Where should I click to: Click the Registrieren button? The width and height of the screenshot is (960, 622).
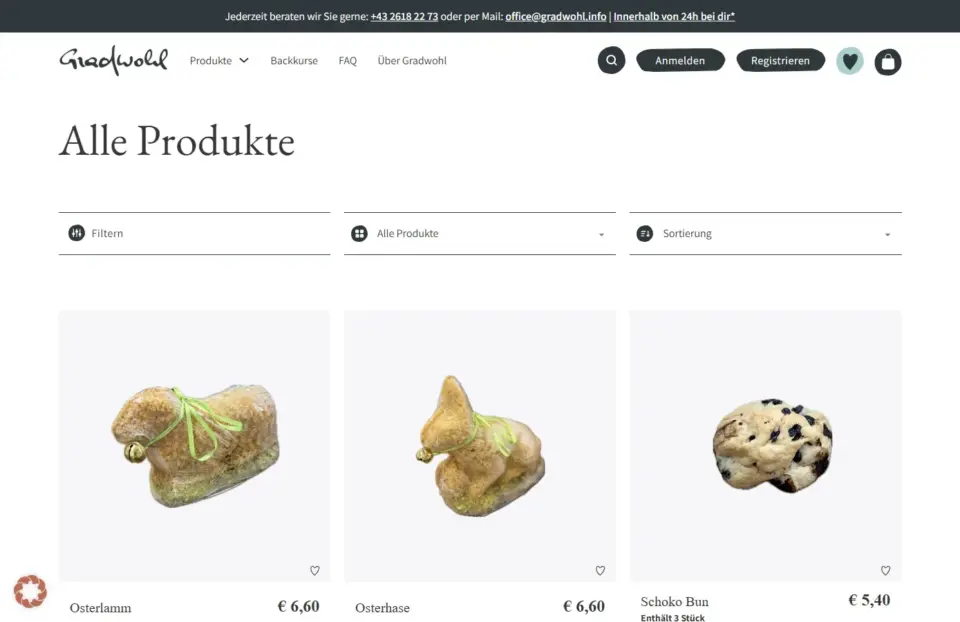pos(780,61)
